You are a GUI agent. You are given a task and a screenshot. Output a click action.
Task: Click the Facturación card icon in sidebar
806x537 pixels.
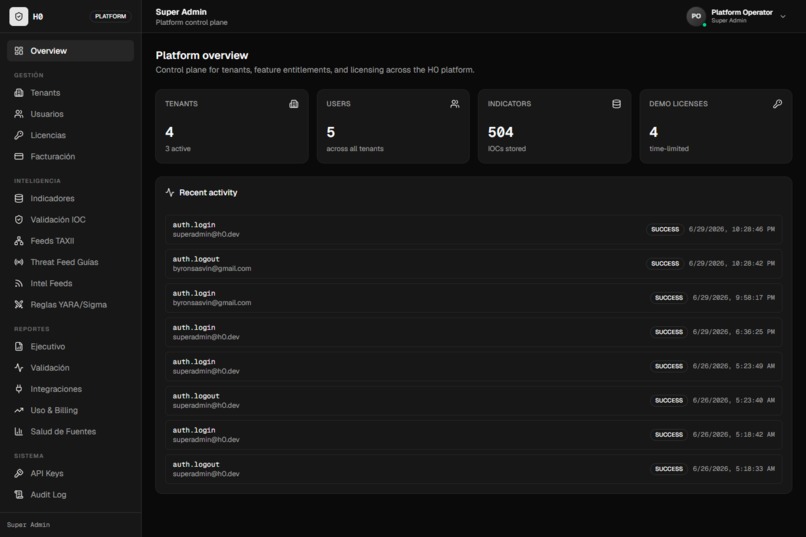point(19,156)
